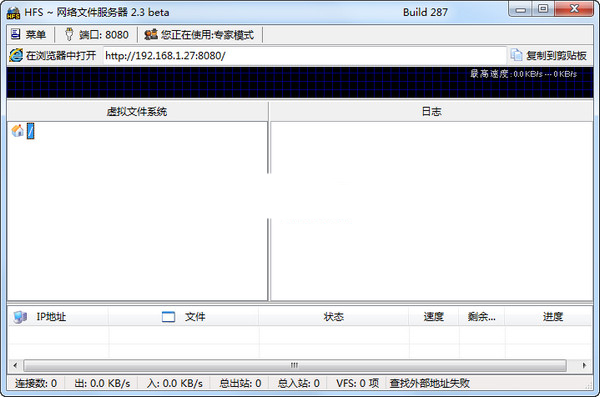This screenshot has width=600, height=397.
Task: Click the horizontal scrollbar left arrow
Action: [15, 365]
